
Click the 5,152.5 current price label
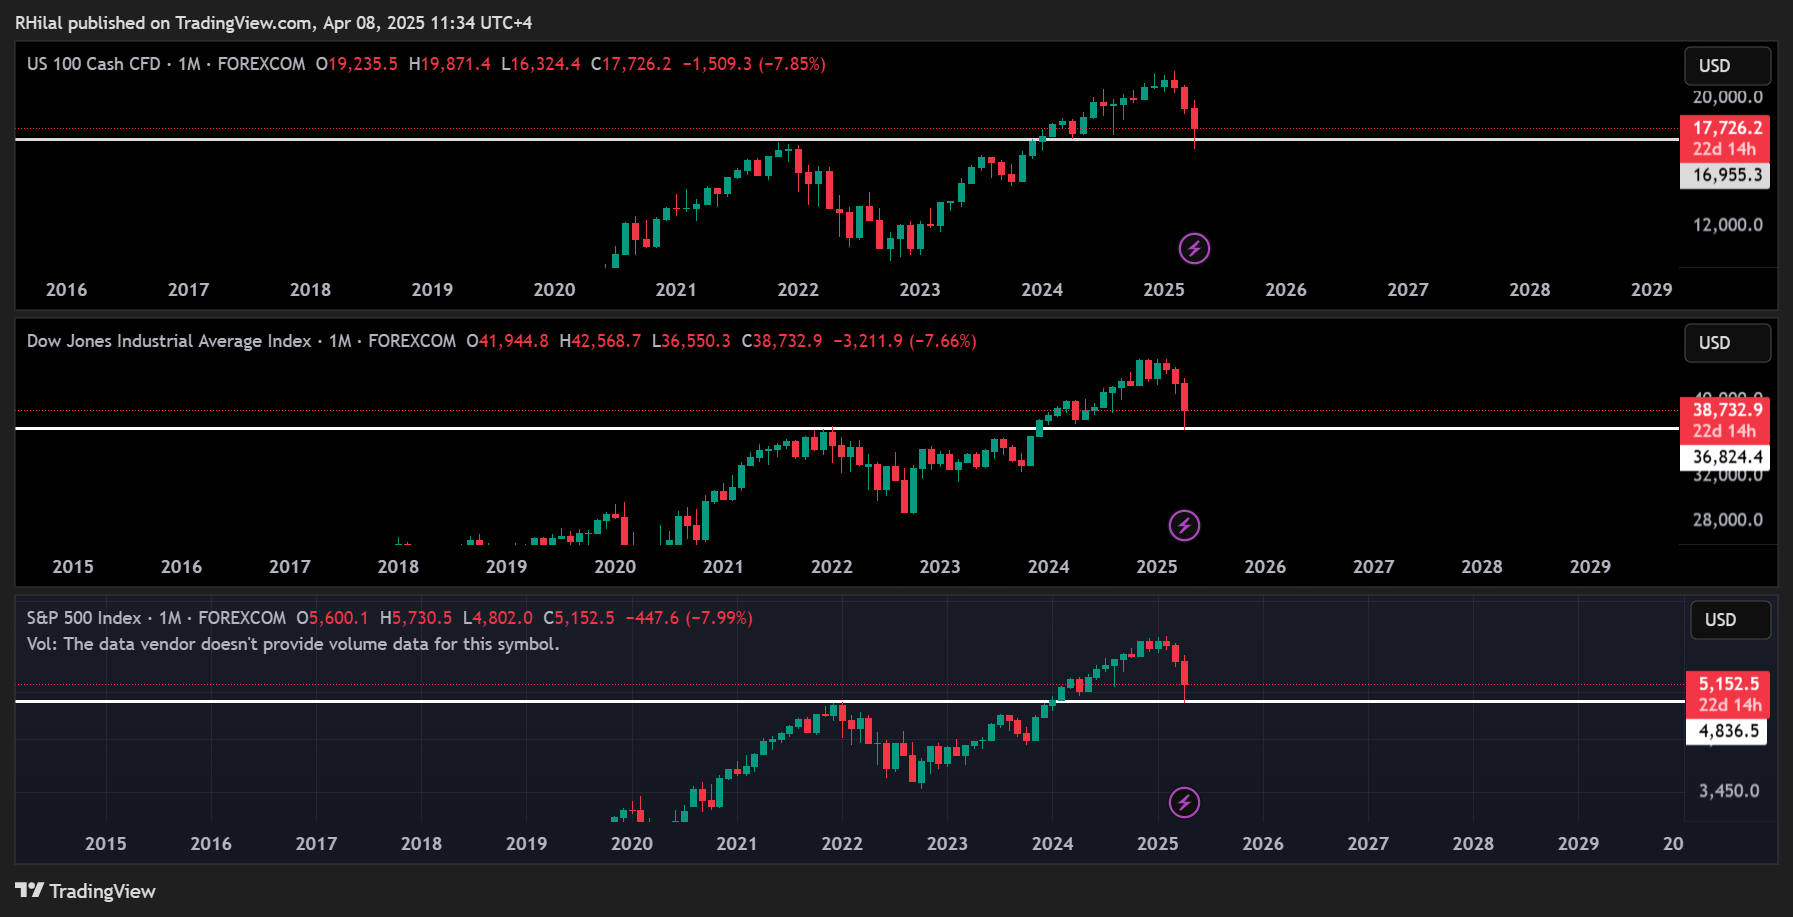click(x=1728, y=684)
